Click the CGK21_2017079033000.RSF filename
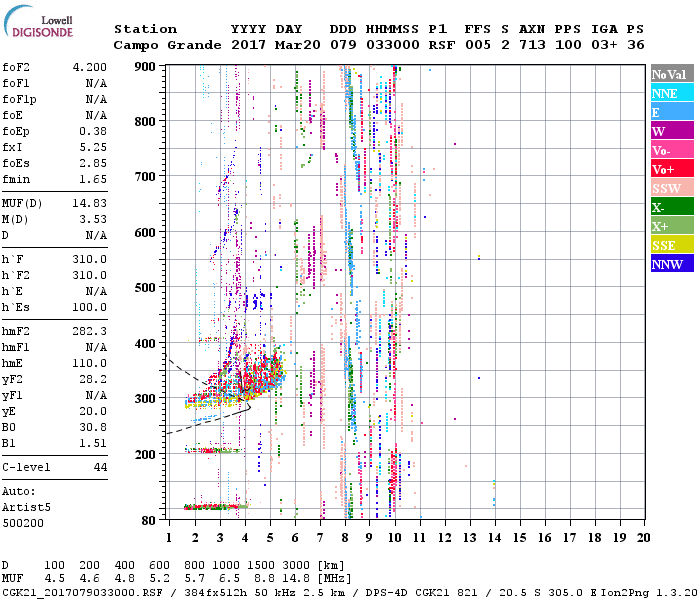700x600 pixels. (82, 593)
